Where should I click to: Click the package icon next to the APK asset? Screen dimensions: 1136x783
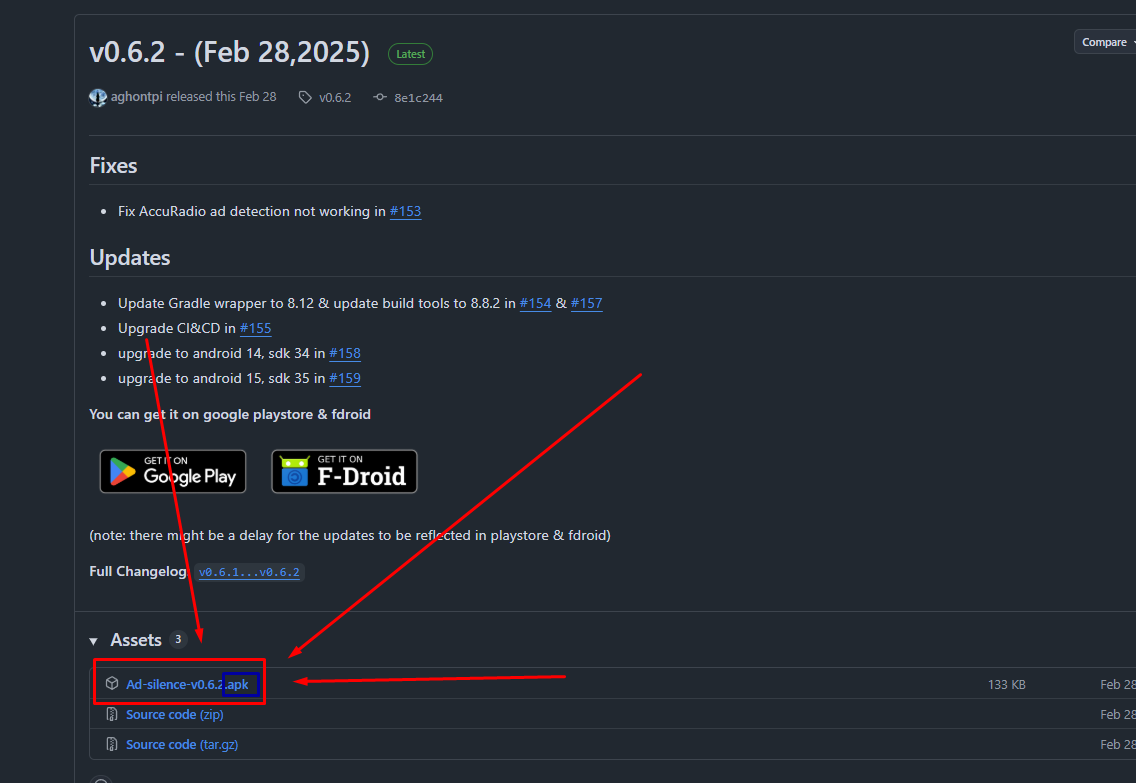tap(111, 683)
